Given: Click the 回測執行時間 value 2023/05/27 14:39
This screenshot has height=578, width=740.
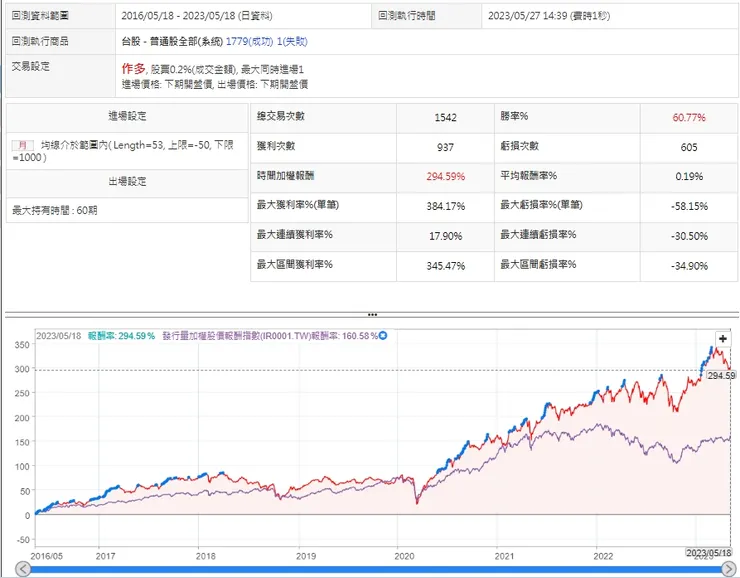Looking at the screenshot, I should point(527,16).
